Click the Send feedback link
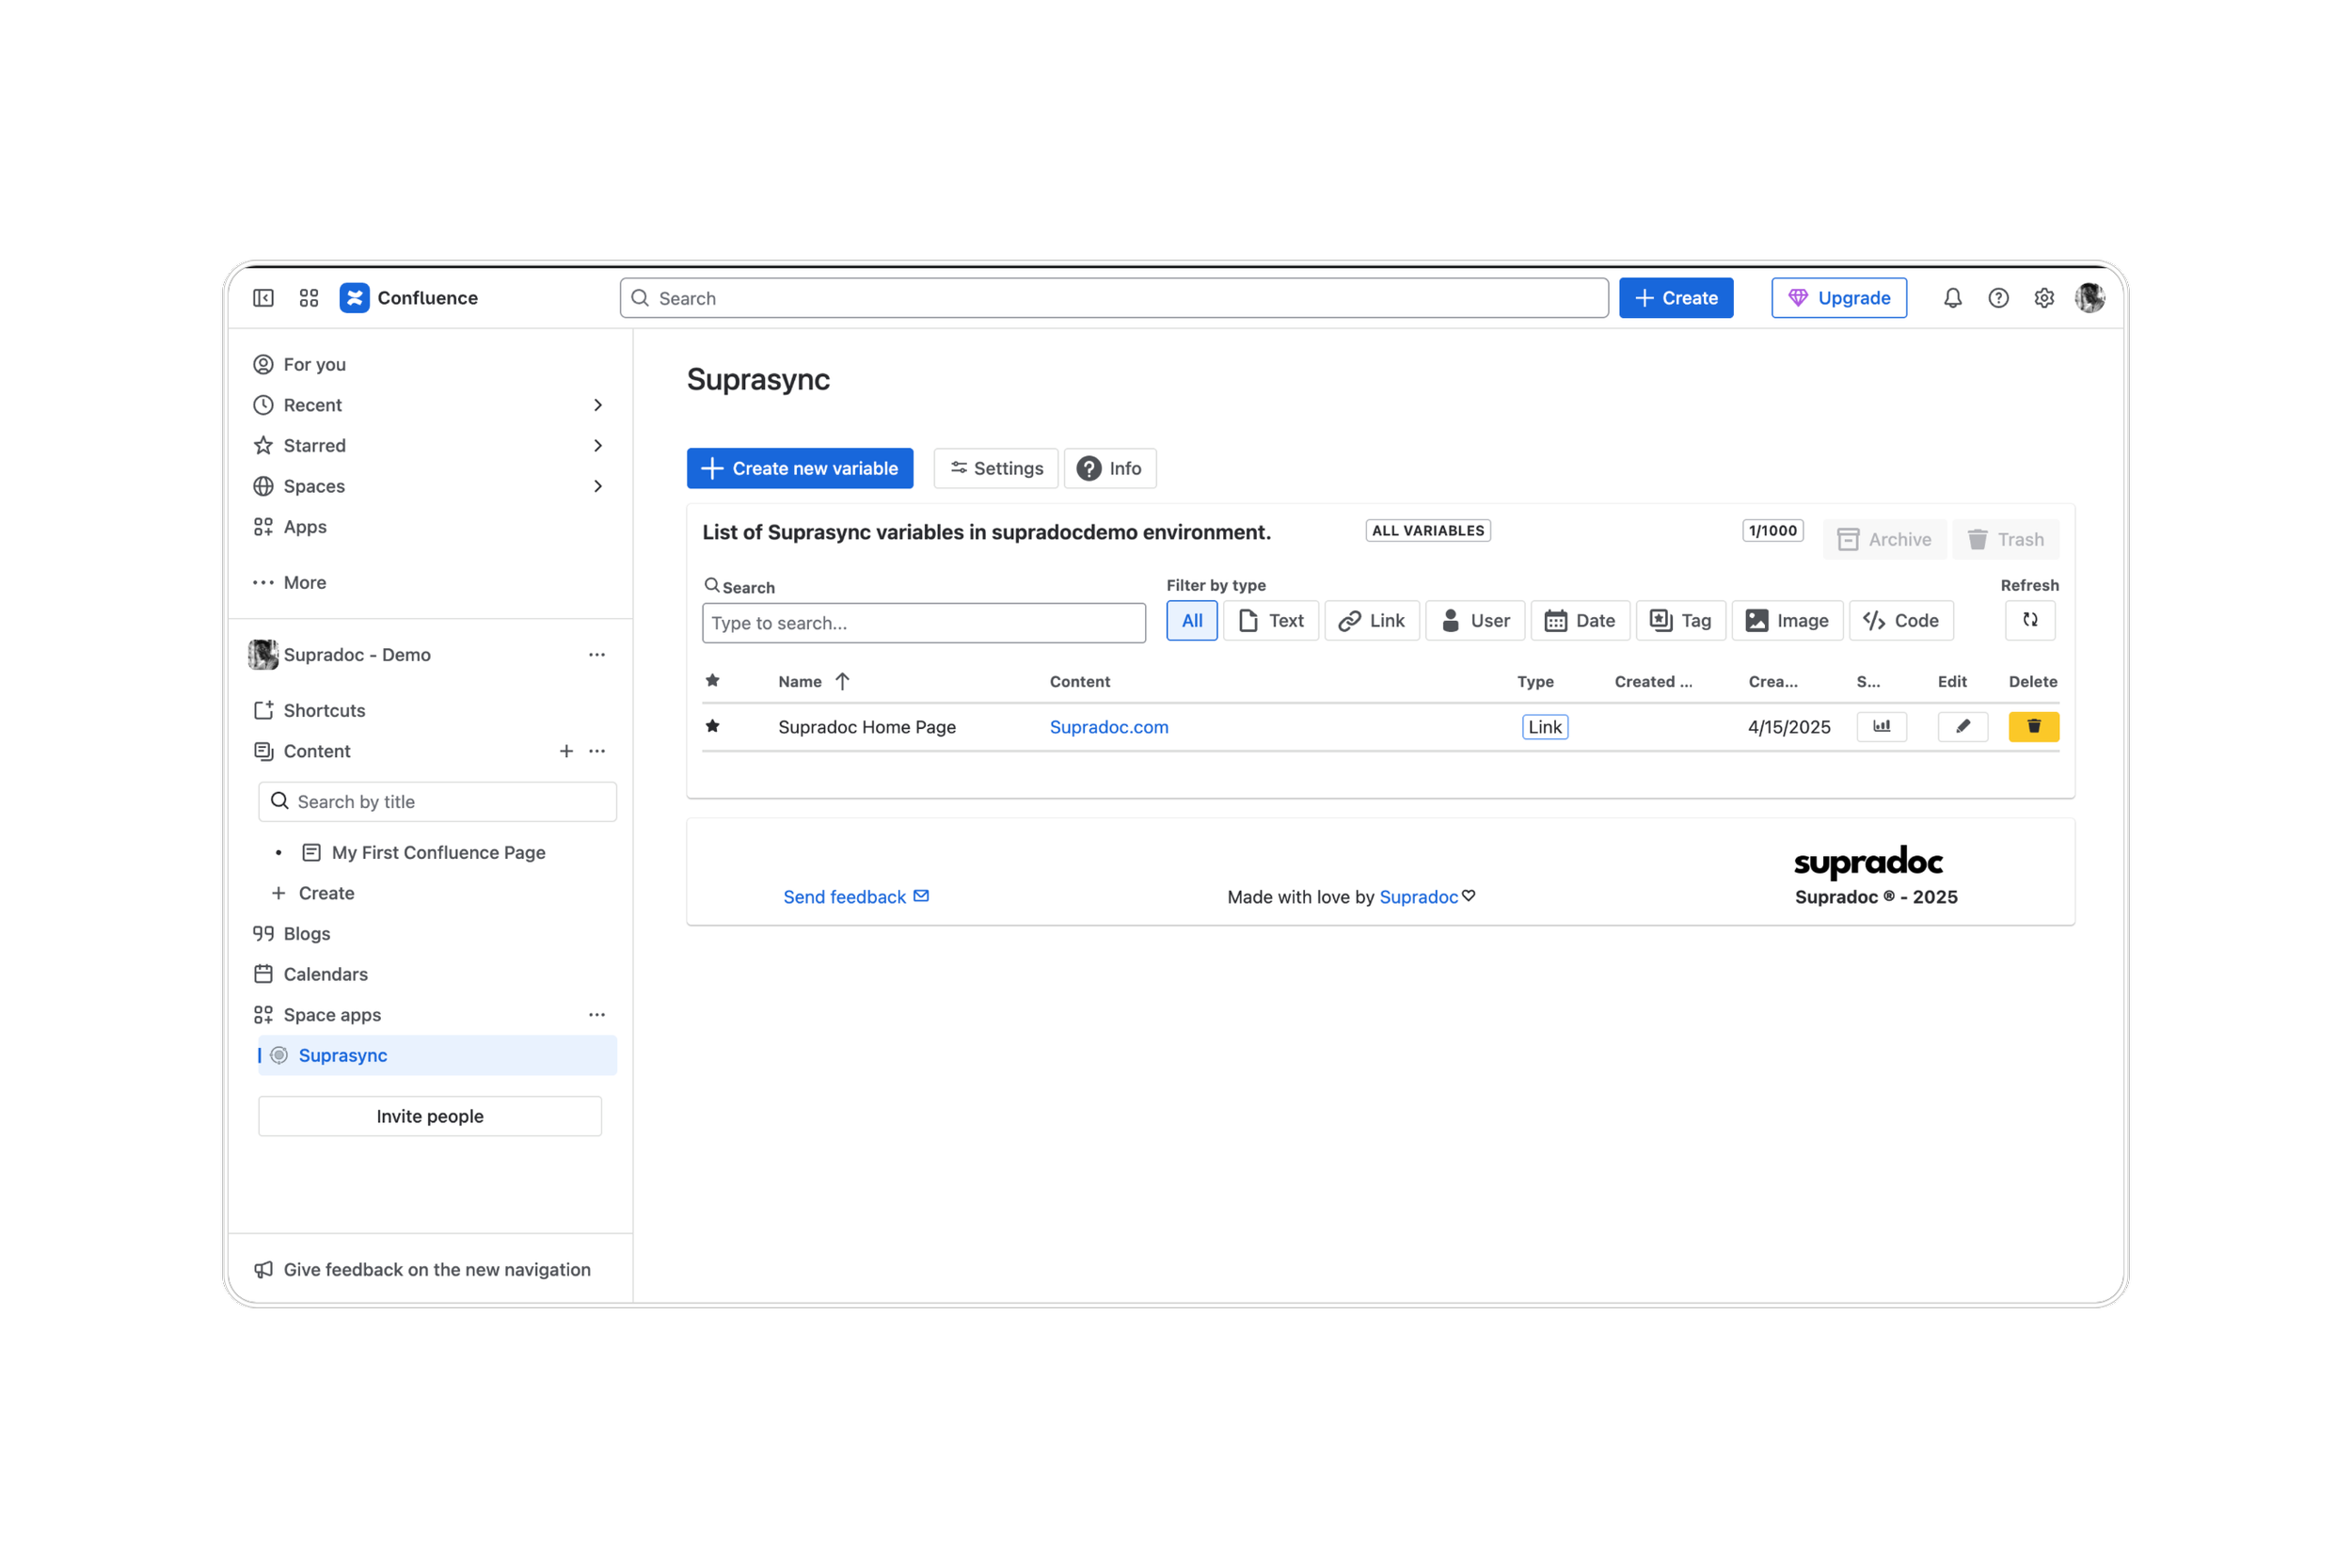 click(856, 897)
